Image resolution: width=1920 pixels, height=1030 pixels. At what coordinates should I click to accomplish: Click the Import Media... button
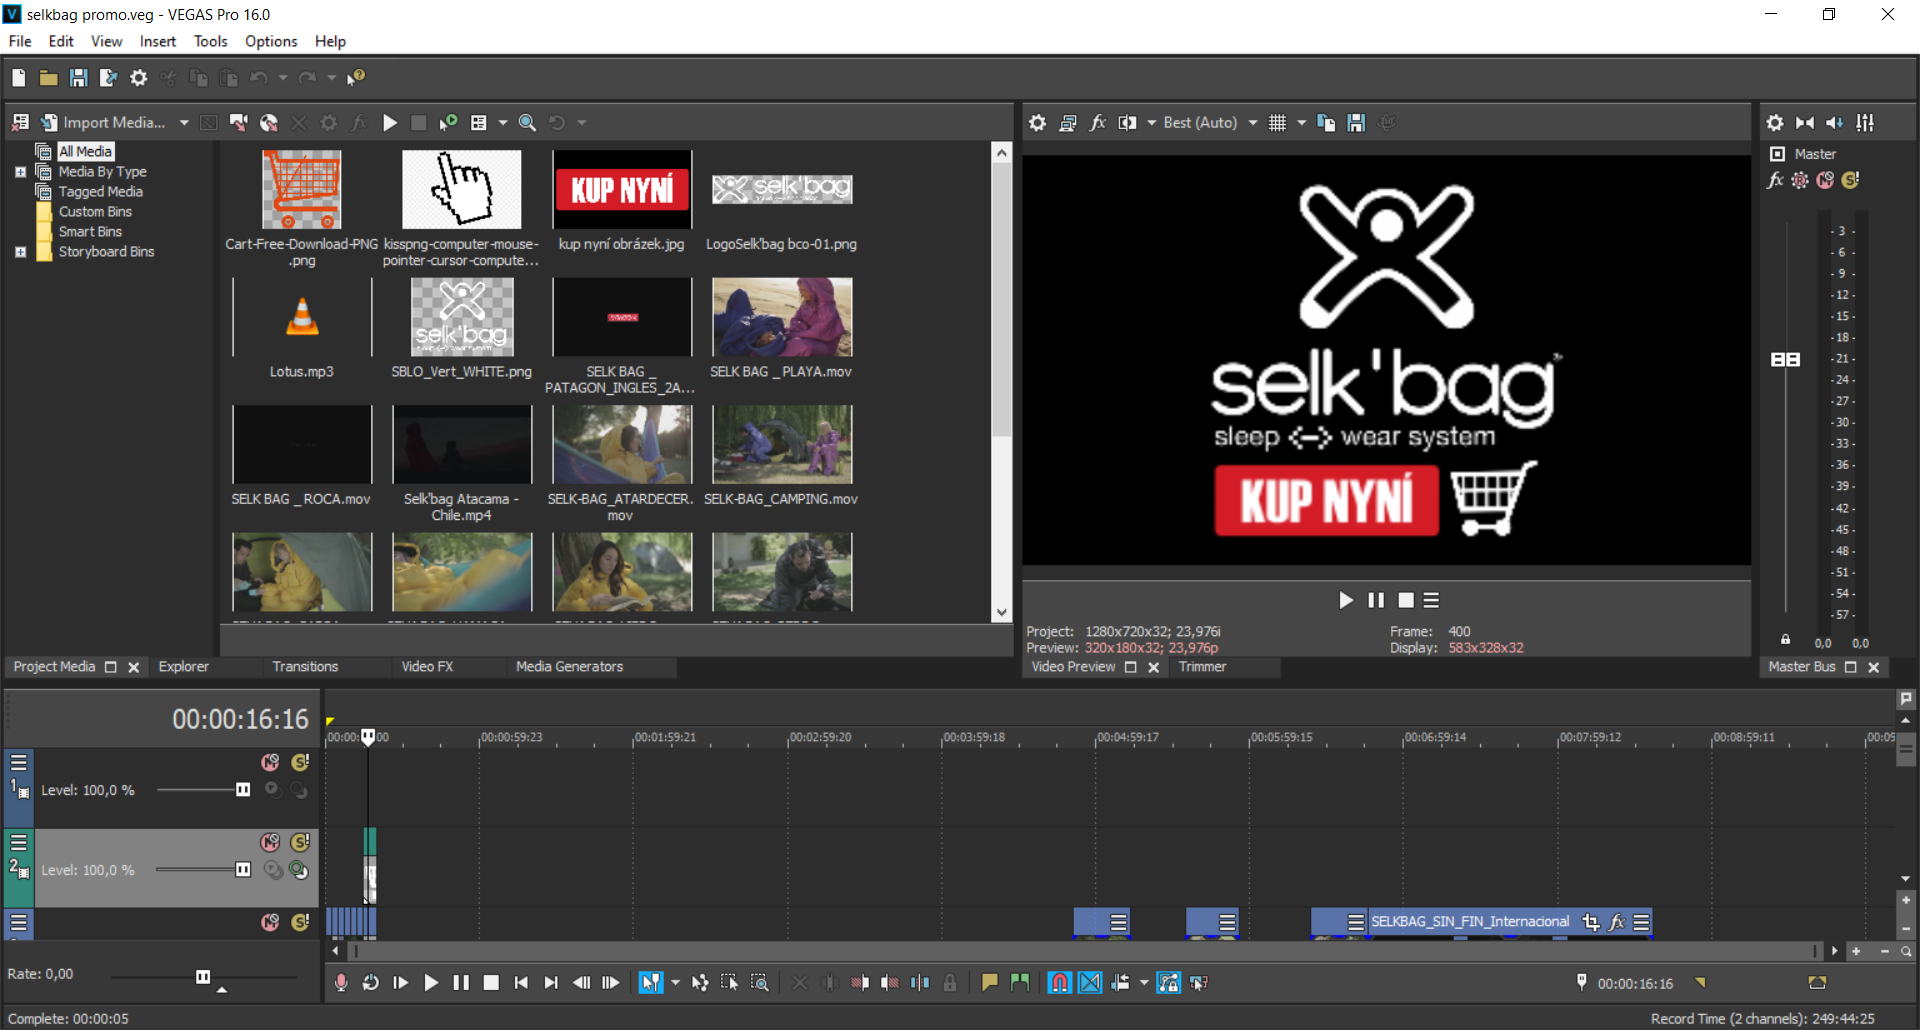(104, 123)
